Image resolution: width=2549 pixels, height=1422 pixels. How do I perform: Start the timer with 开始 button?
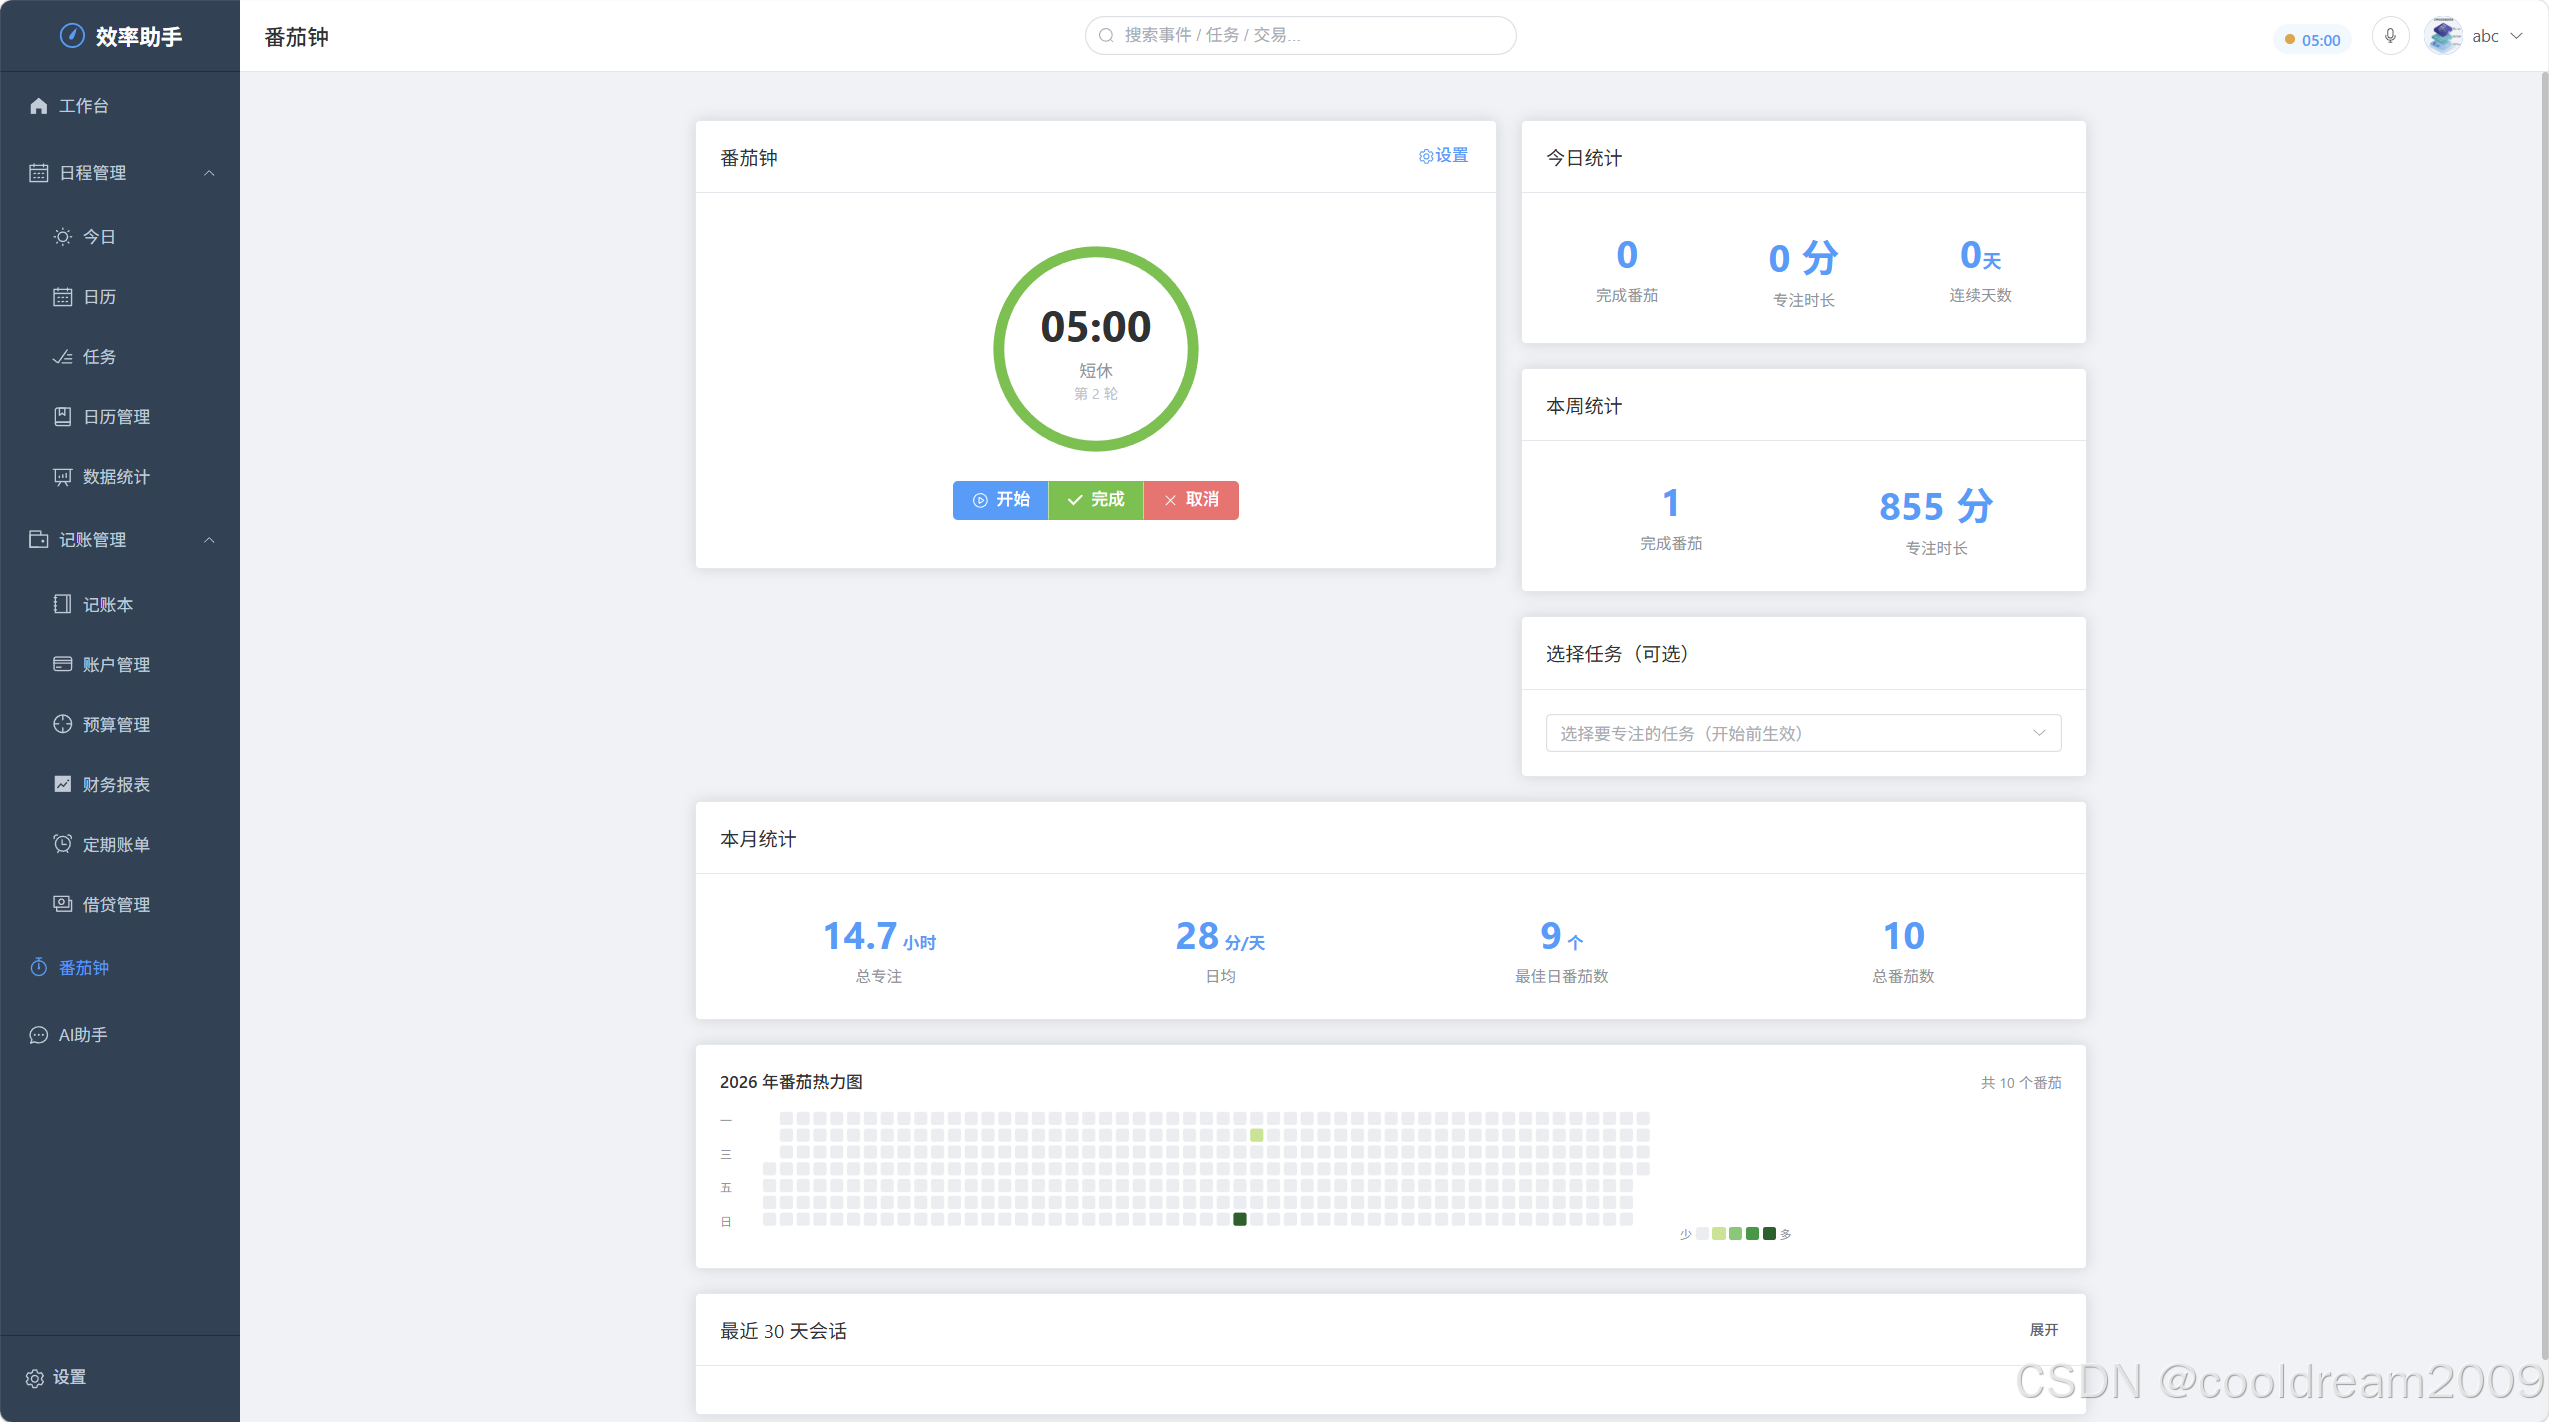pos(1000,500)
